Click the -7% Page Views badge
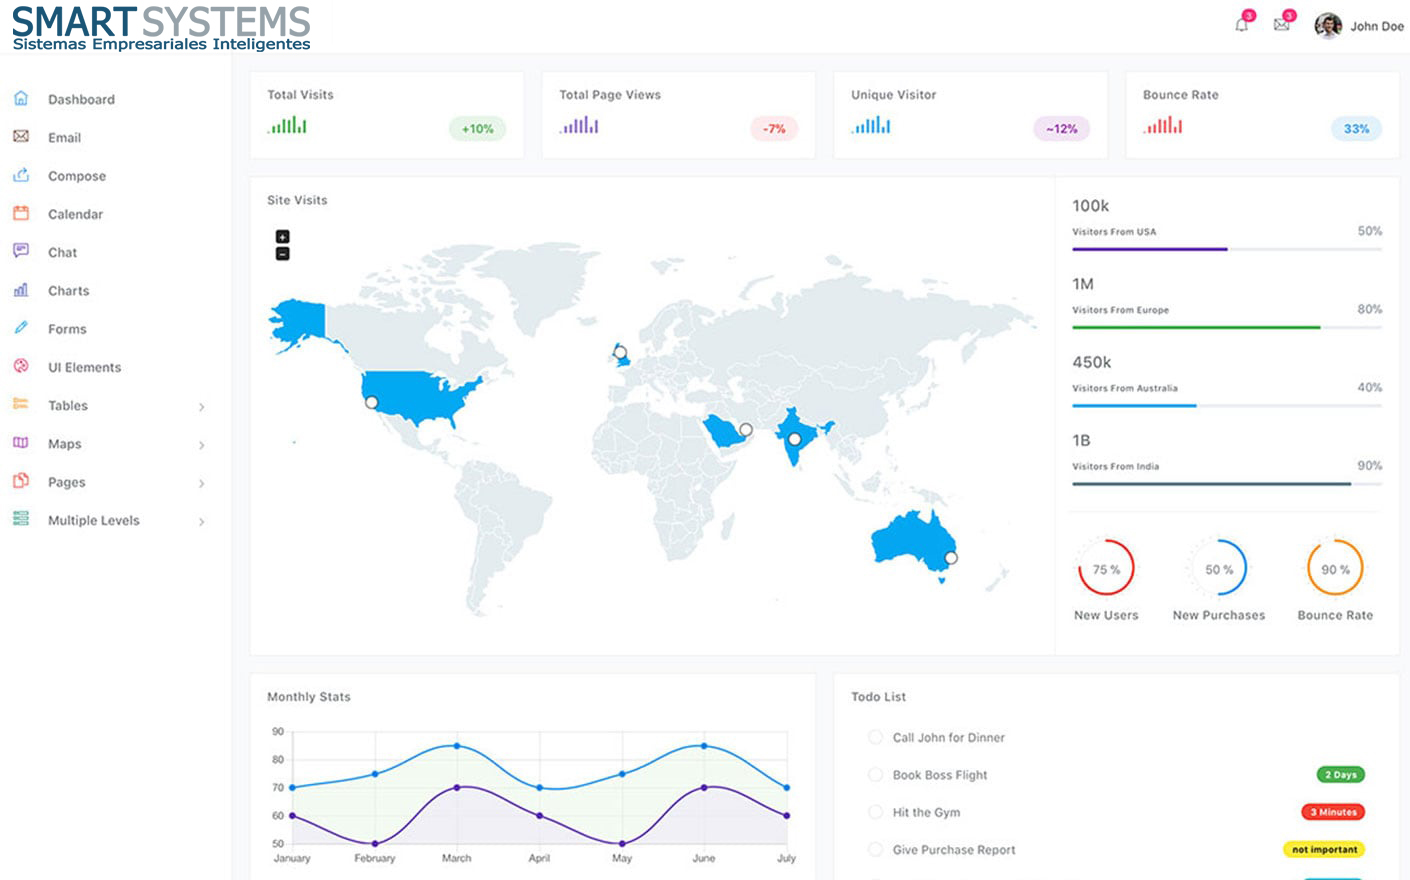The image size is (1410, 880). pyautogui.click(x=774, y=128)
